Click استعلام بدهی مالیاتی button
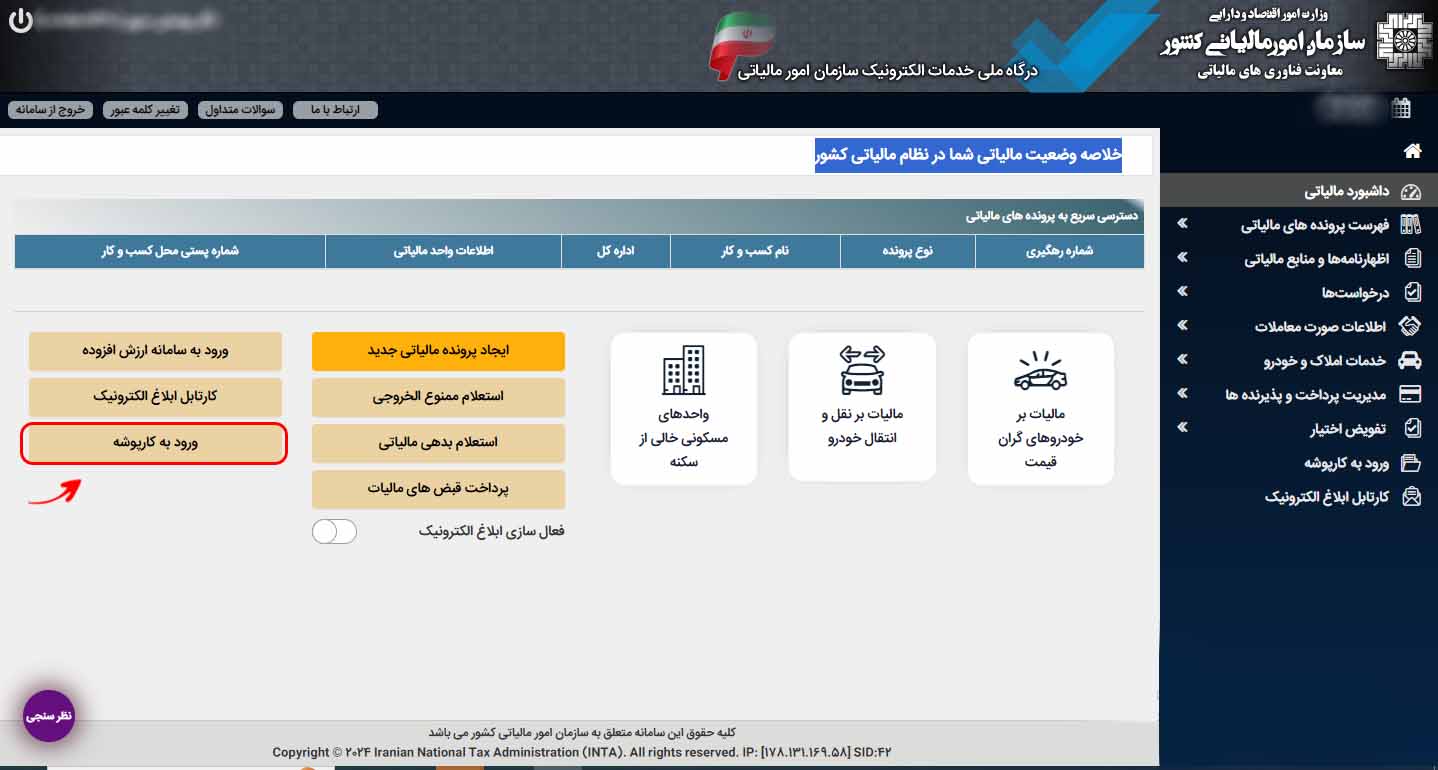 (438, 443)
